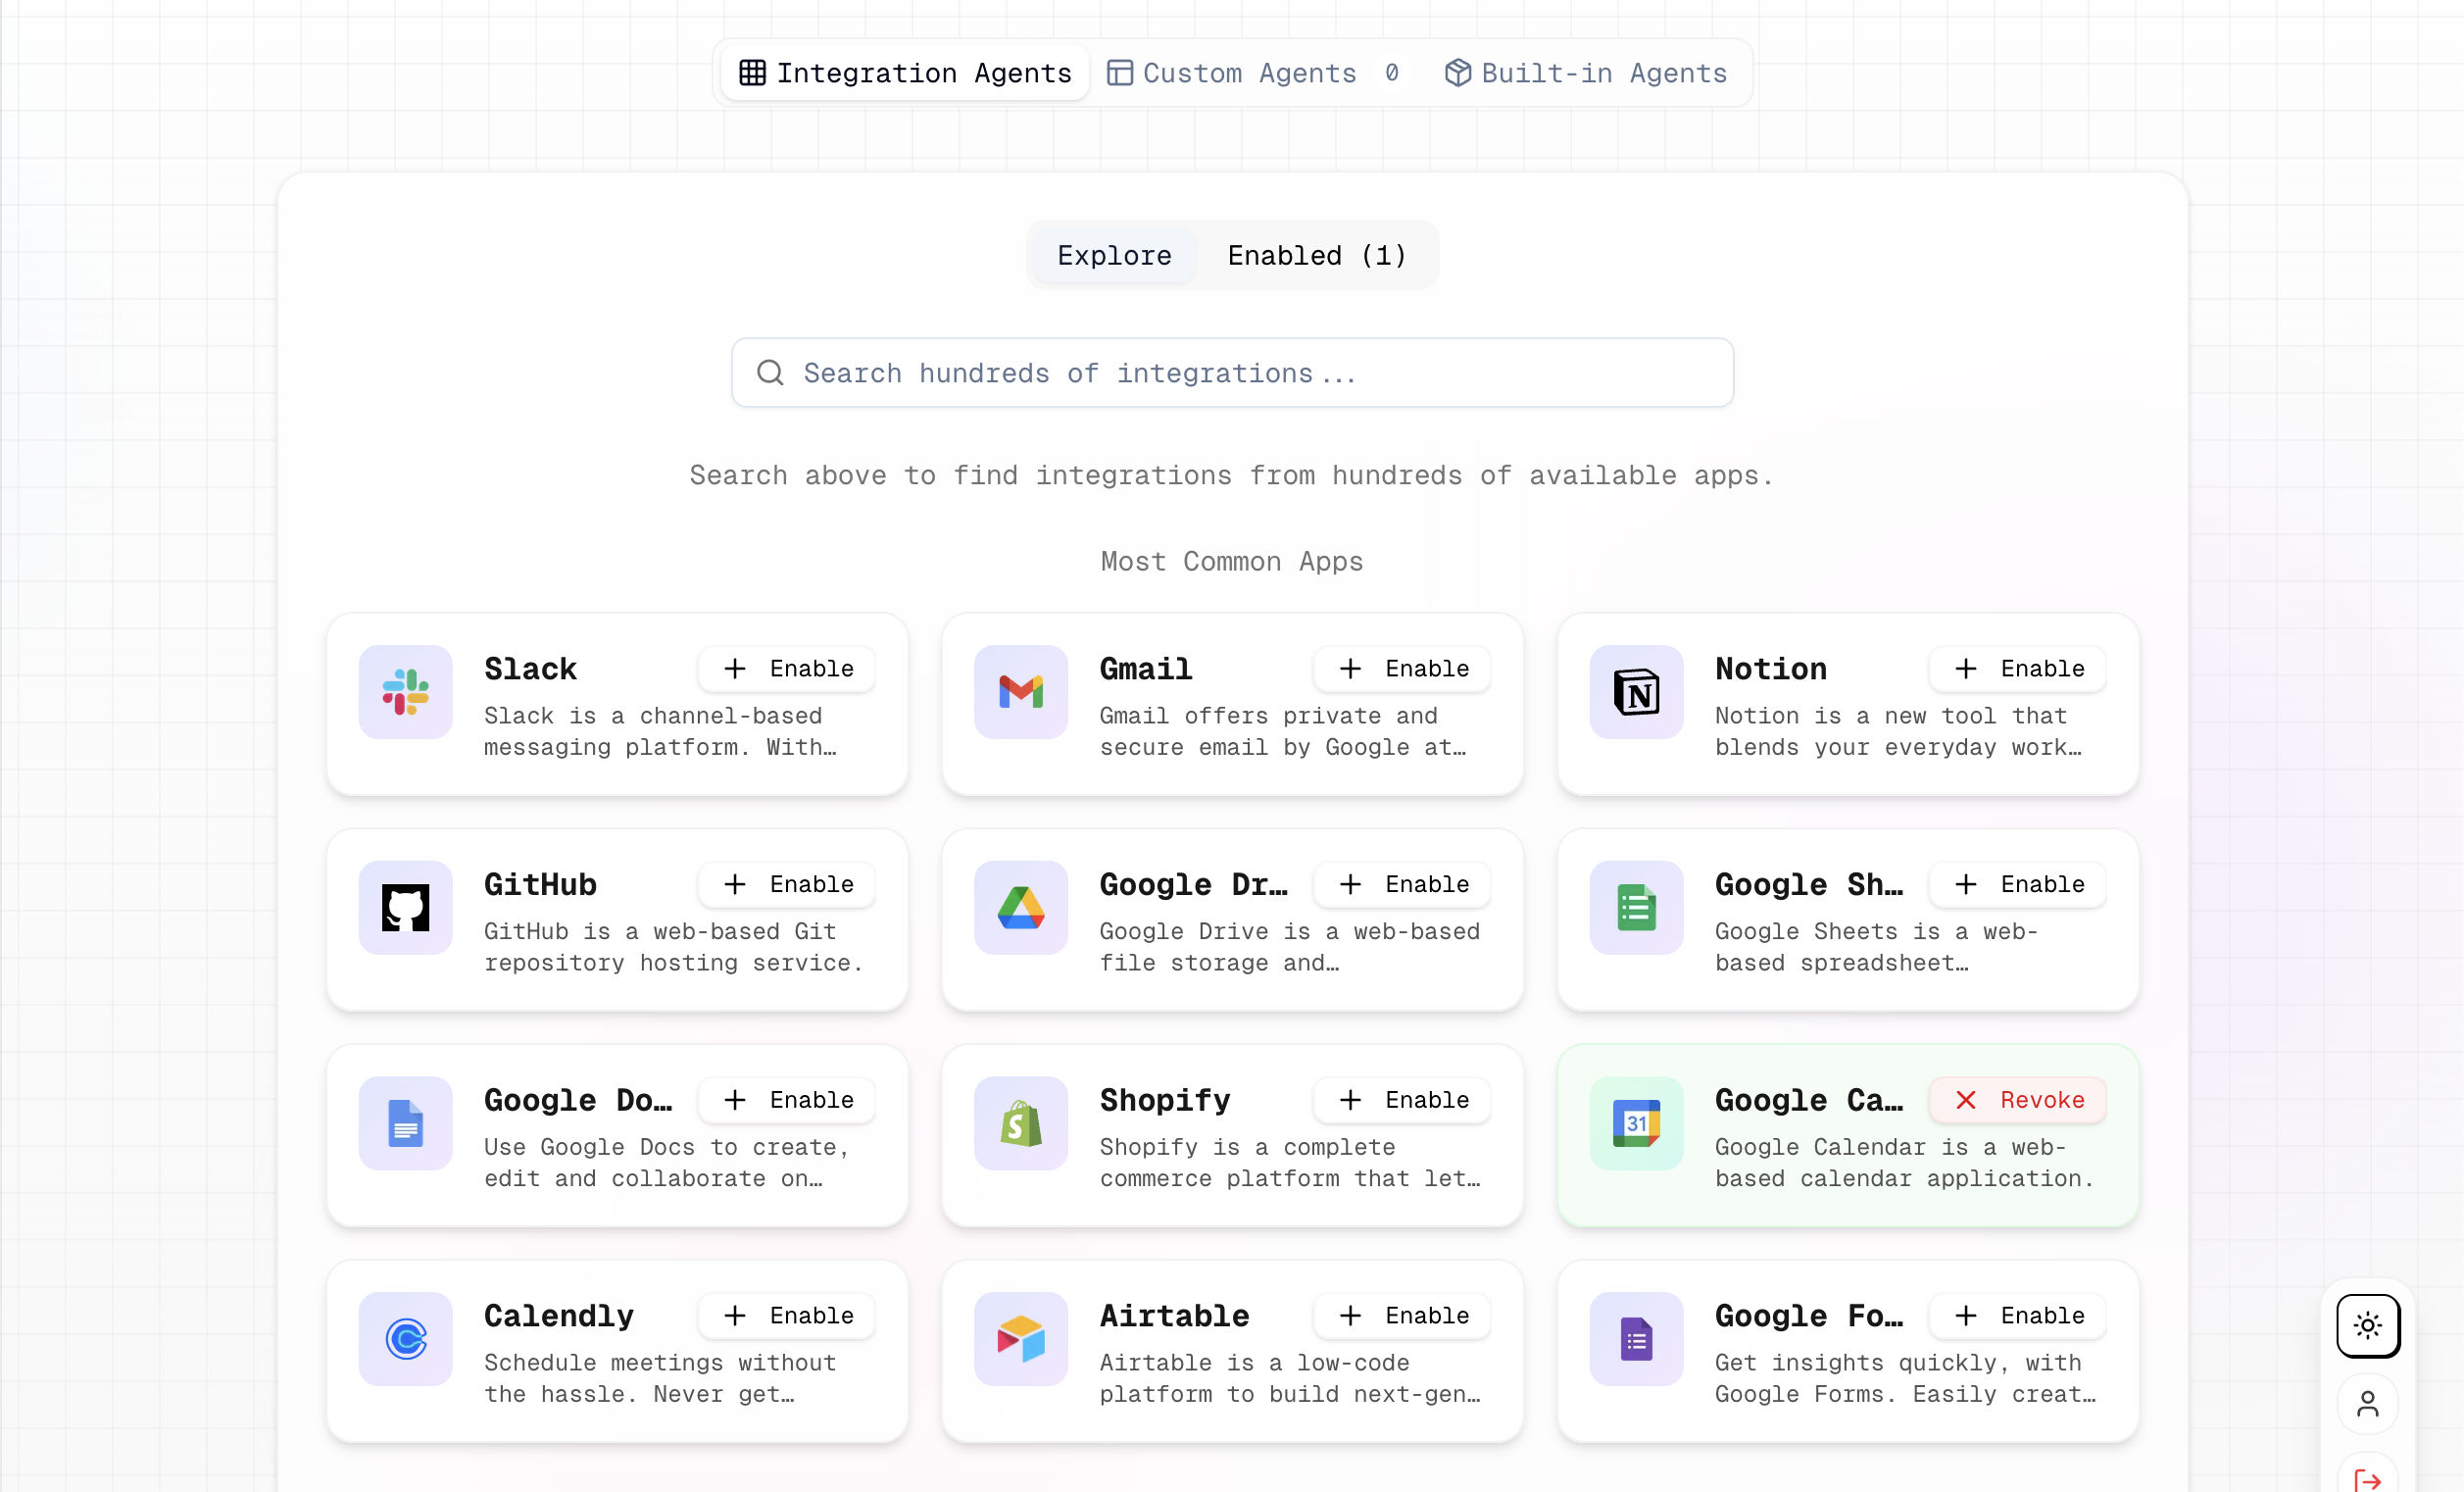Click the Airtable logo icon
This screenshot has width=2464, height=1492.
[x=1020, y=1338]
